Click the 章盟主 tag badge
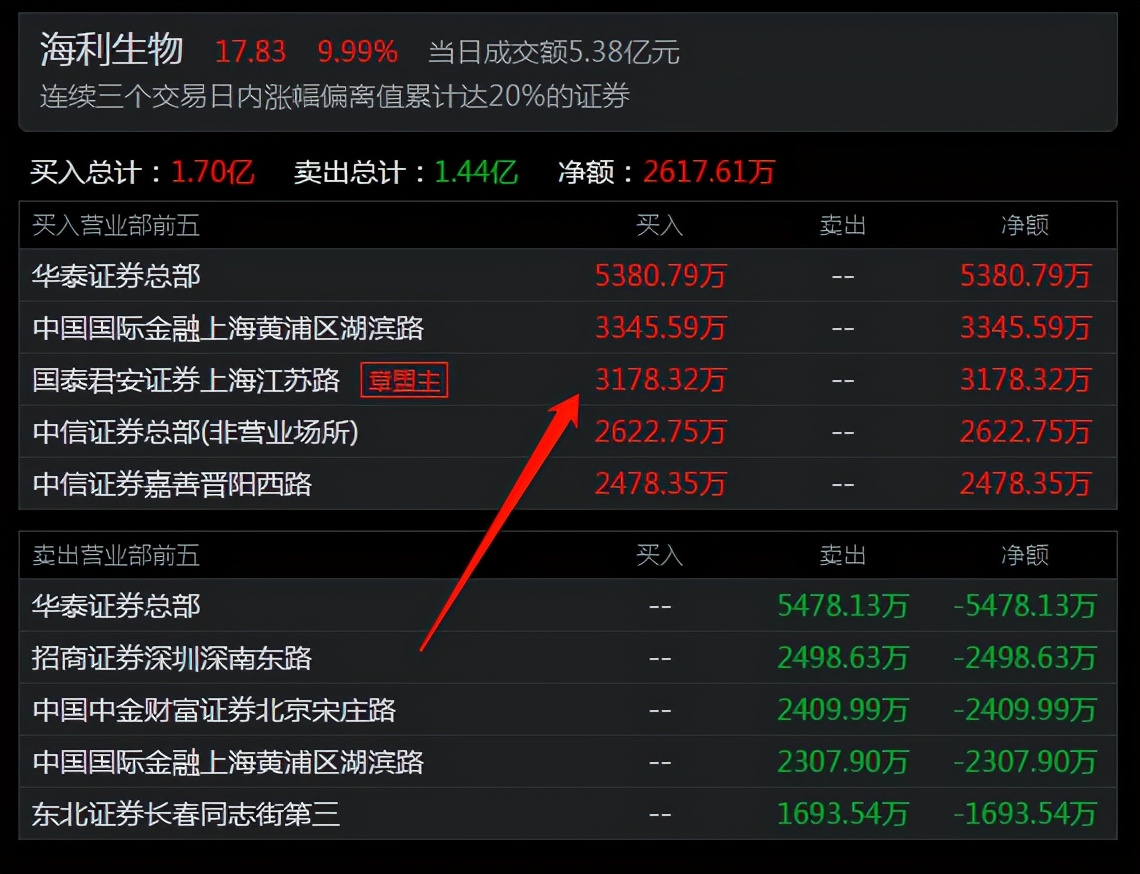The width and height of the screenshot is (1140, 874). [x=404, y=380]
